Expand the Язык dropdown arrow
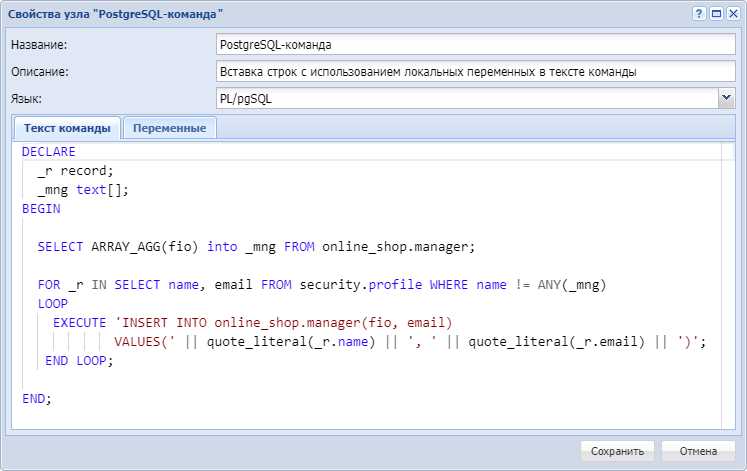The height and width of the screenshot is (471, 747). 727,99
